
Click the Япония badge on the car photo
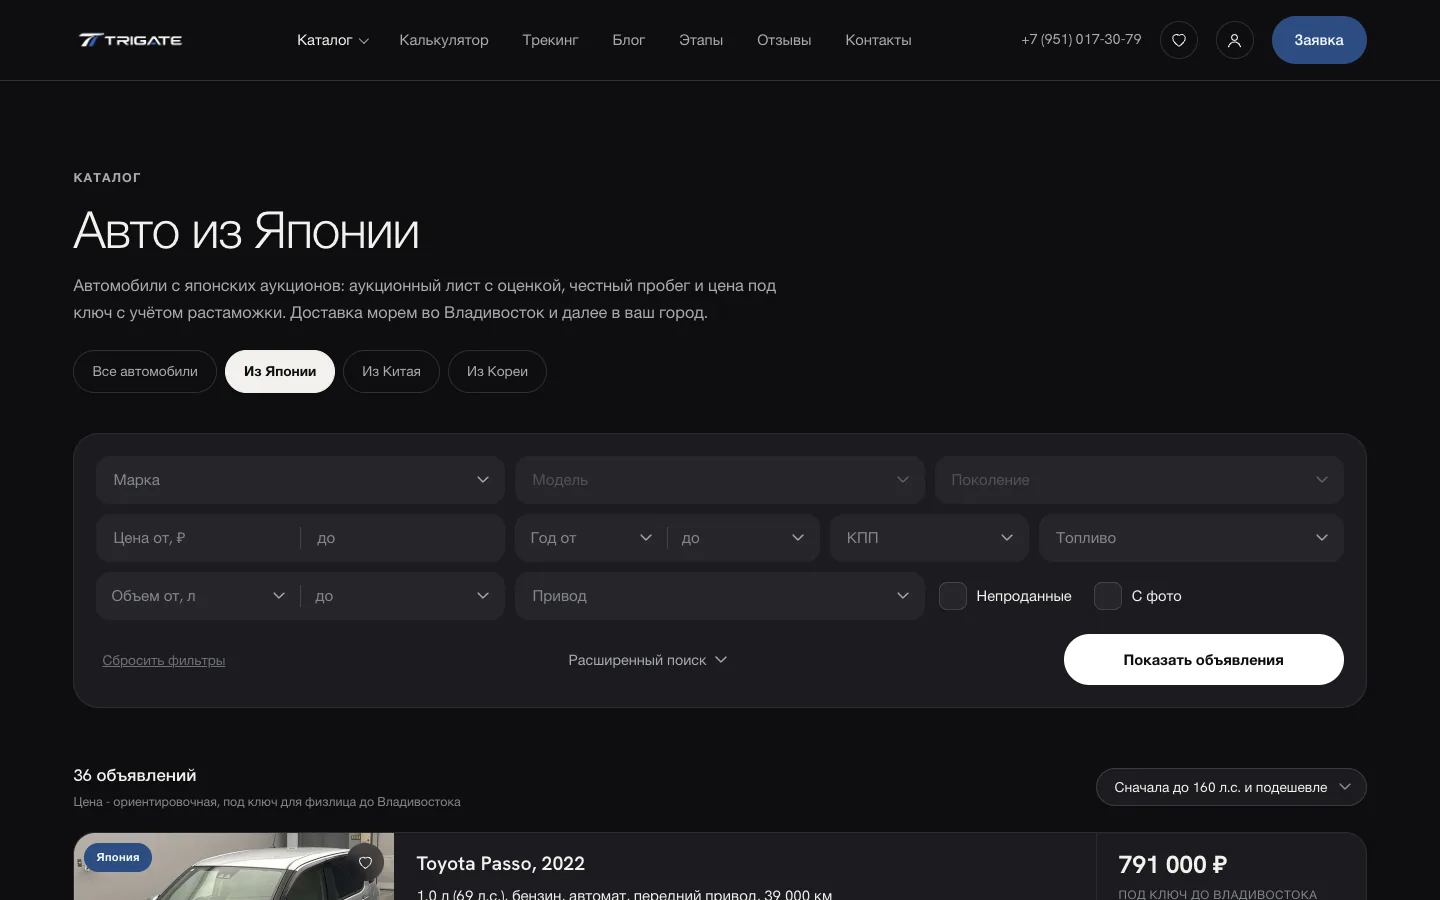(118, 857)
